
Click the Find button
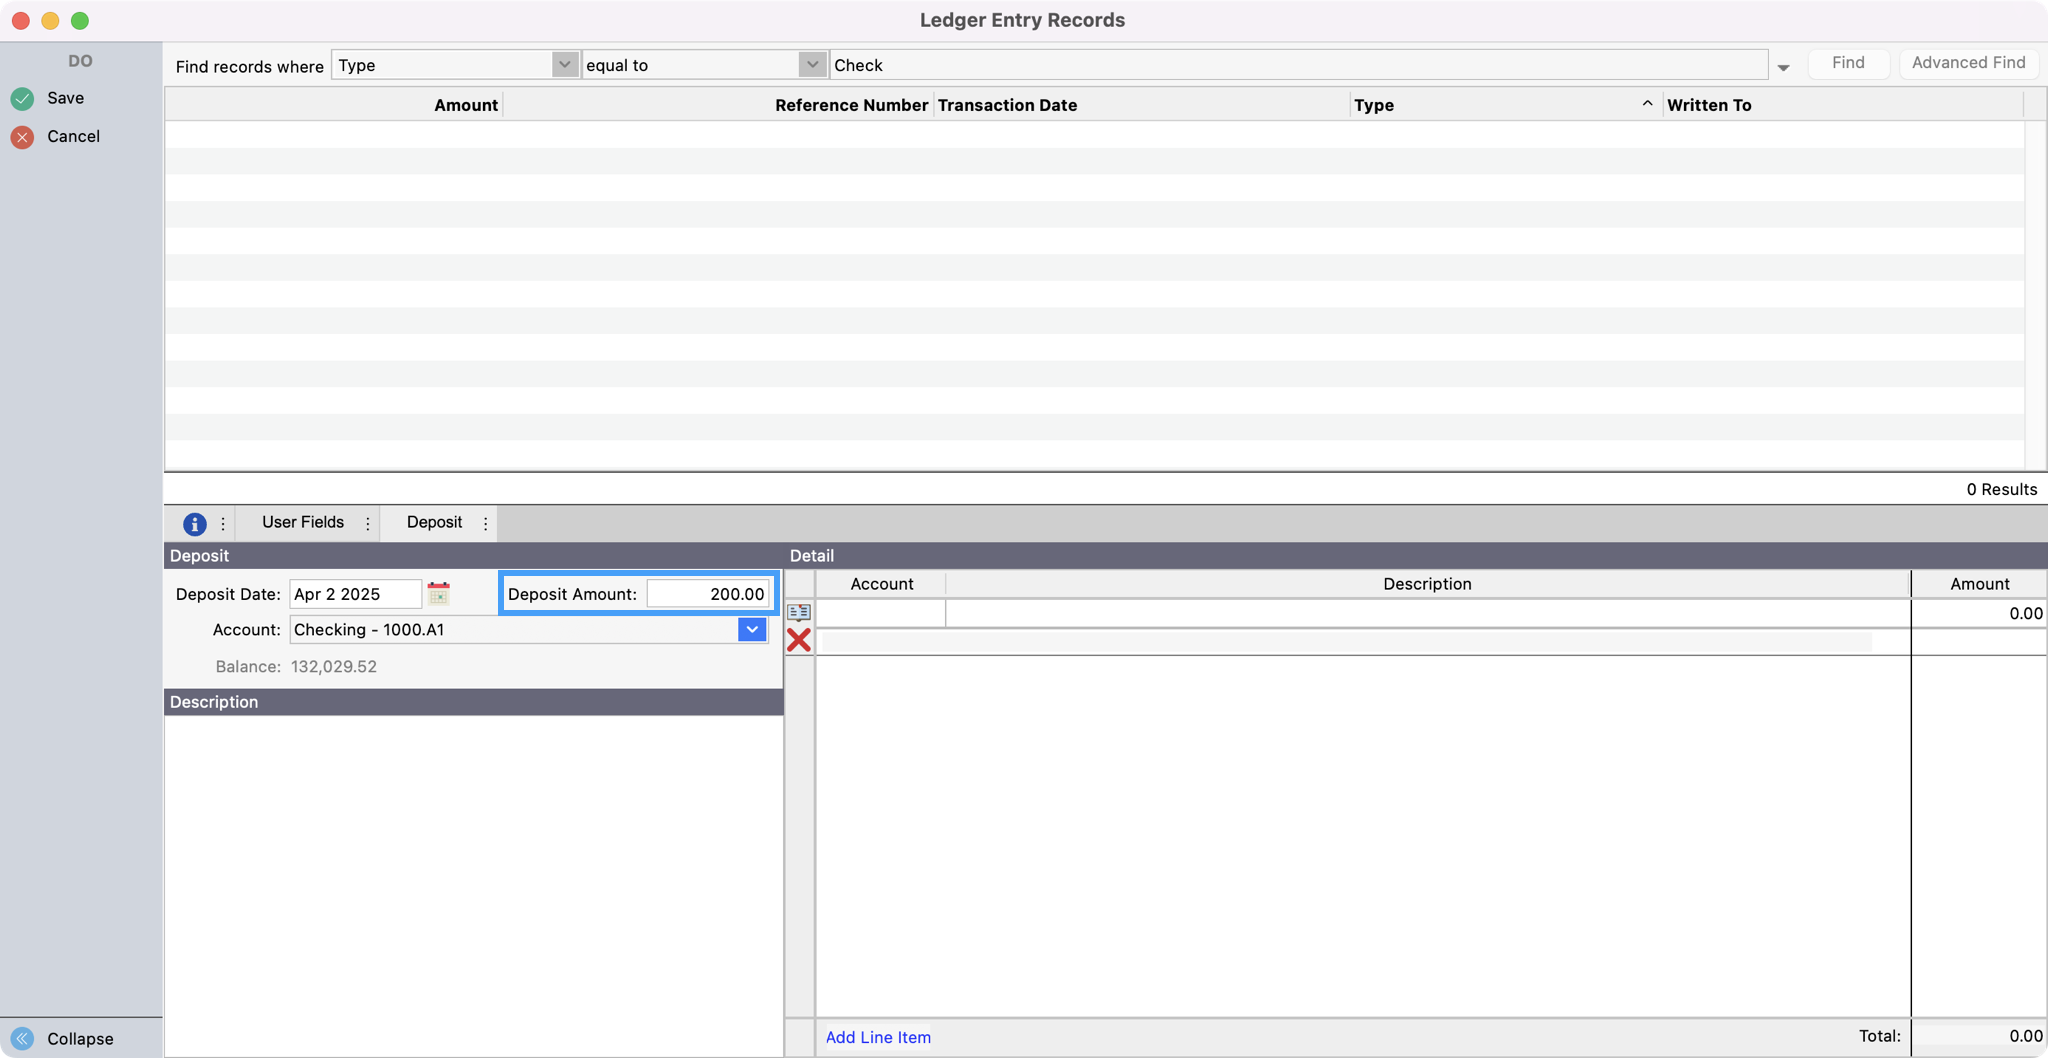coord(1847,63)
